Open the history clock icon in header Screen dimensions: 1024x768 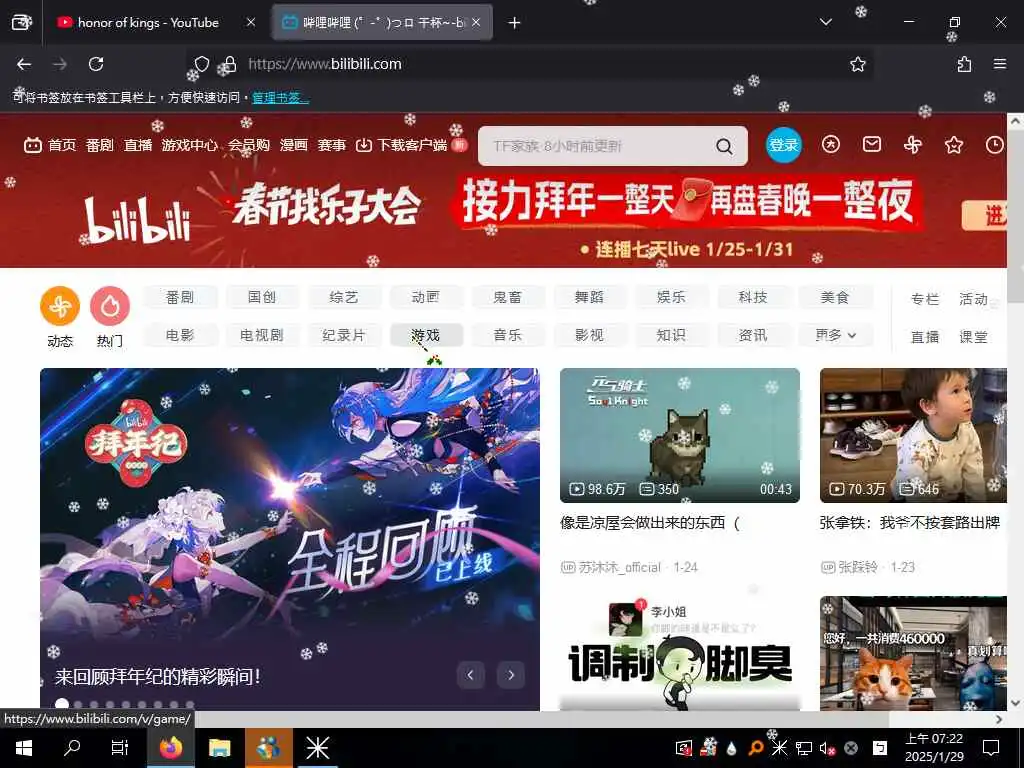(994, 144)
